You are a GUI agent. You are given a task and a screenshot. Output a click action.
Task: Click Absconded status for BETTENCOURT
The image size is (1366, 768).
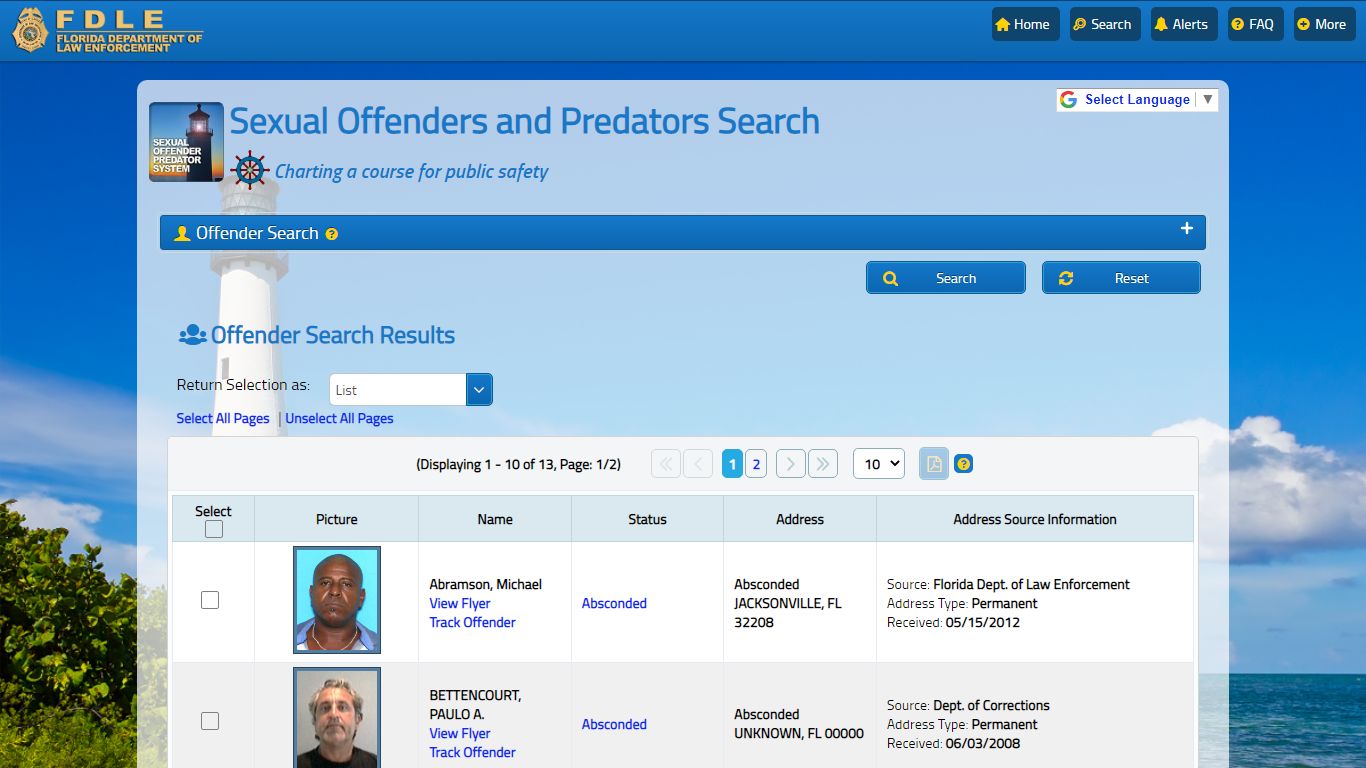pyautogui.click(x=614, y=724)
